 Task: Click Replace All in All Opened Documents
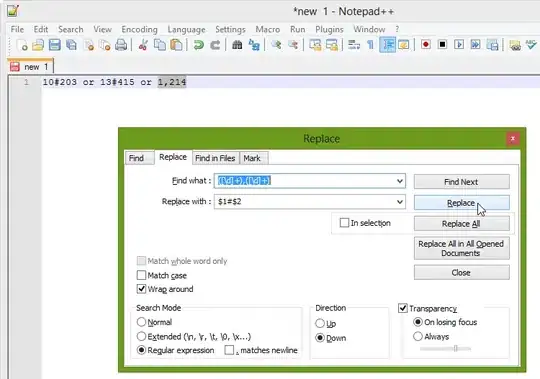[461, 248]
